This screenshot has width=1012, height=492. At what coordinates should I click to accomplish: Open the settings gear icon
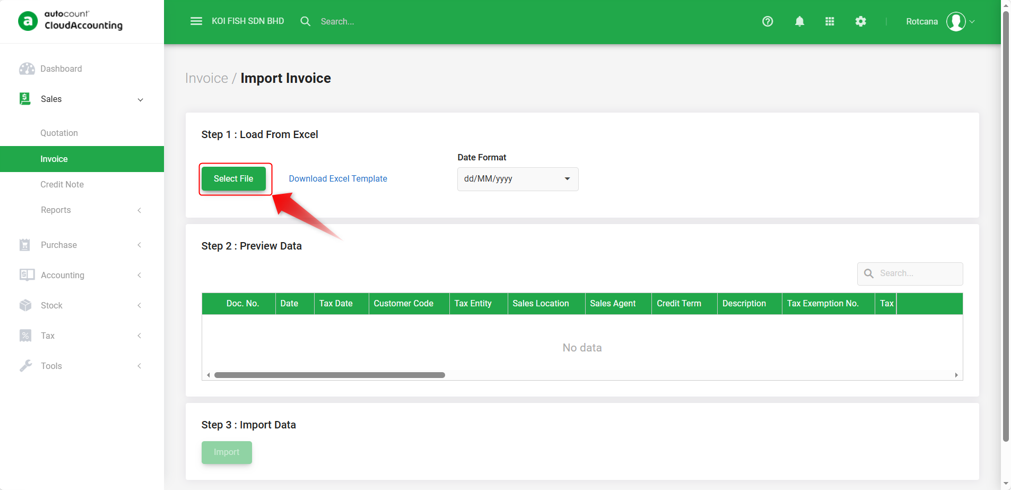(x=860, y=21)
